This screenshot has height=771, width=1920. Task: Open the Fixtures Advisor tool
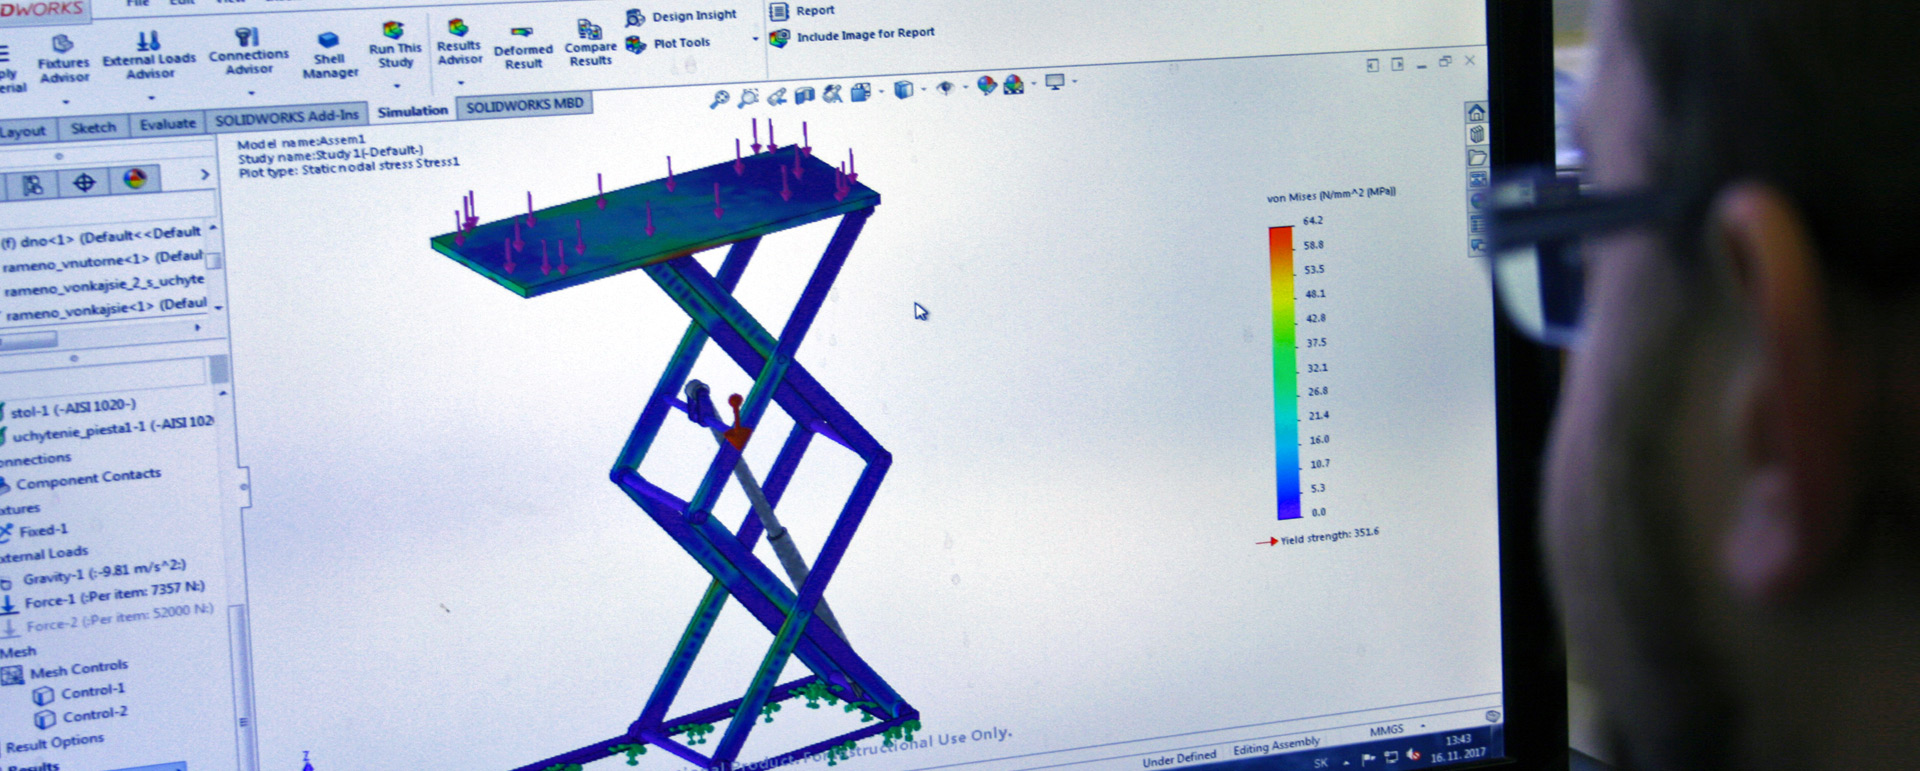(63, 58)
